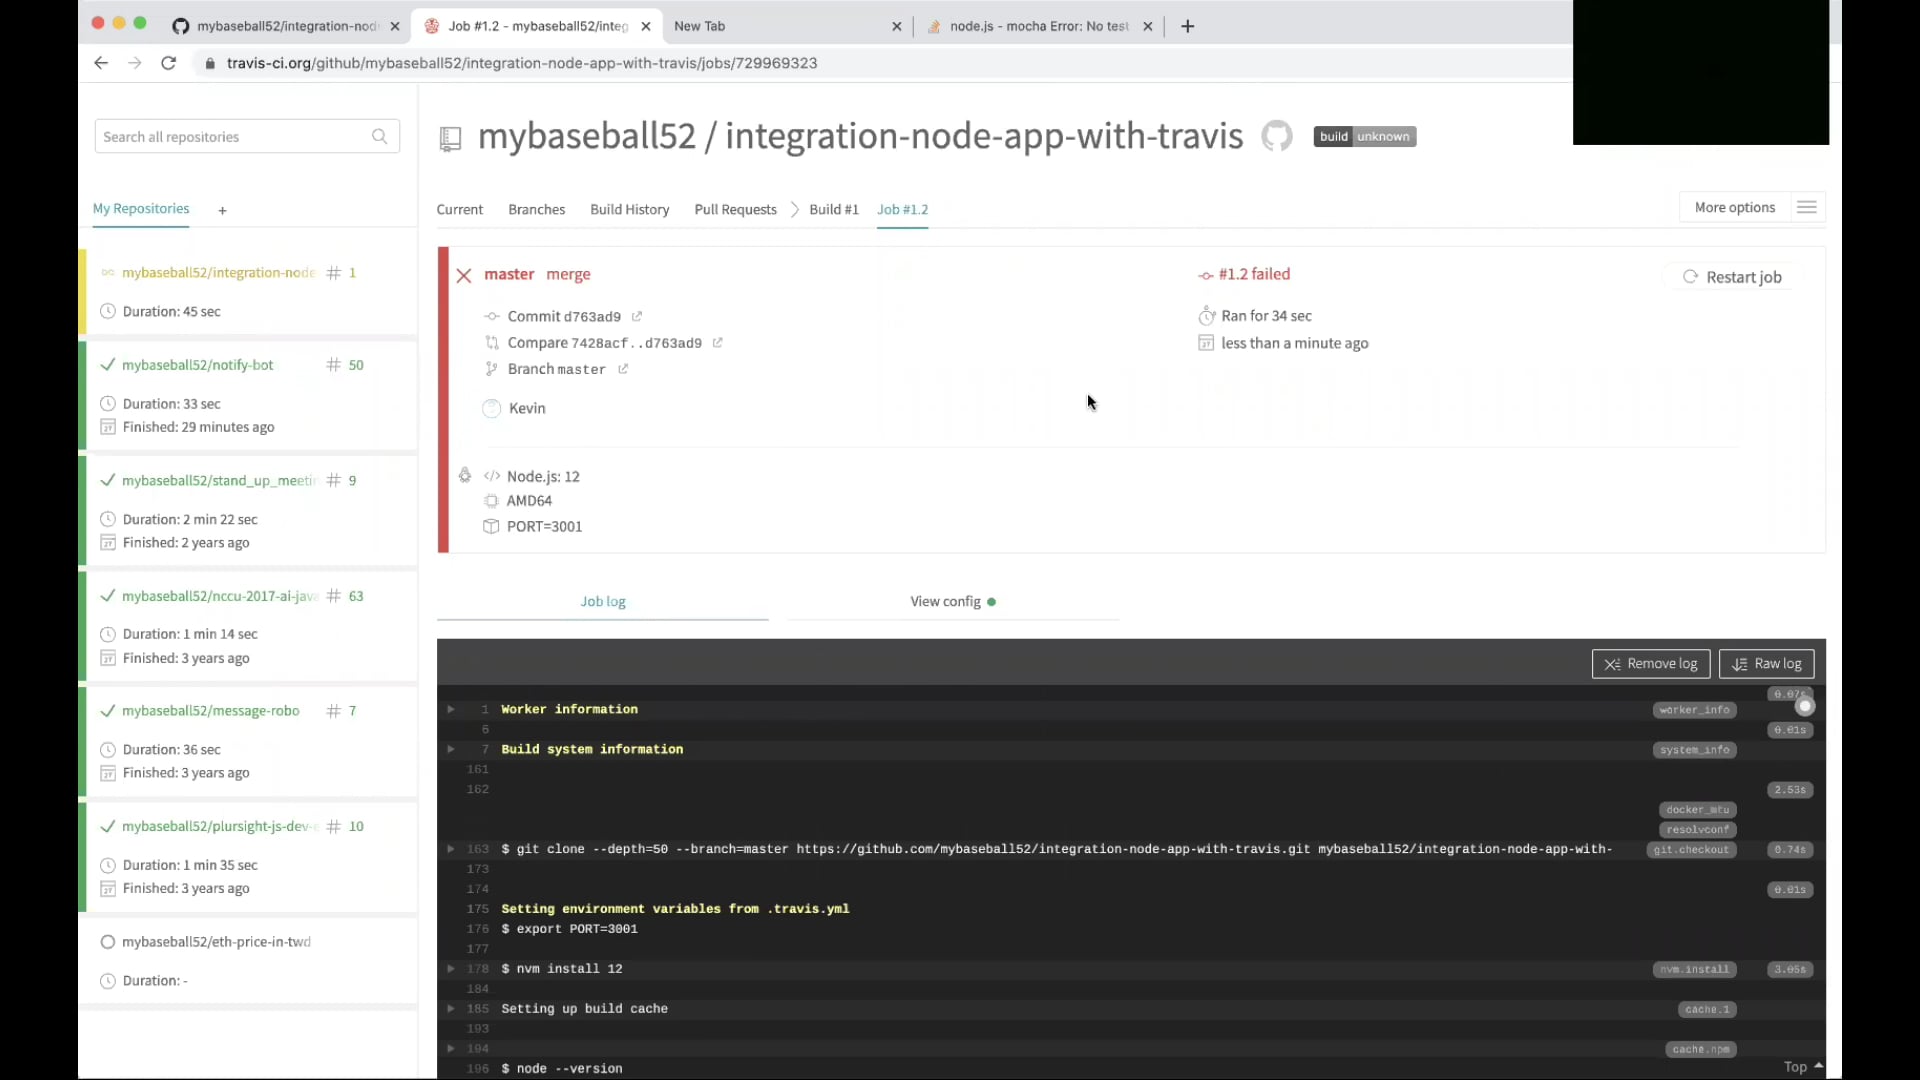Click the edit icon next to Commit d763ad9
The image size is (1920, 1080).
click(638, 316)
